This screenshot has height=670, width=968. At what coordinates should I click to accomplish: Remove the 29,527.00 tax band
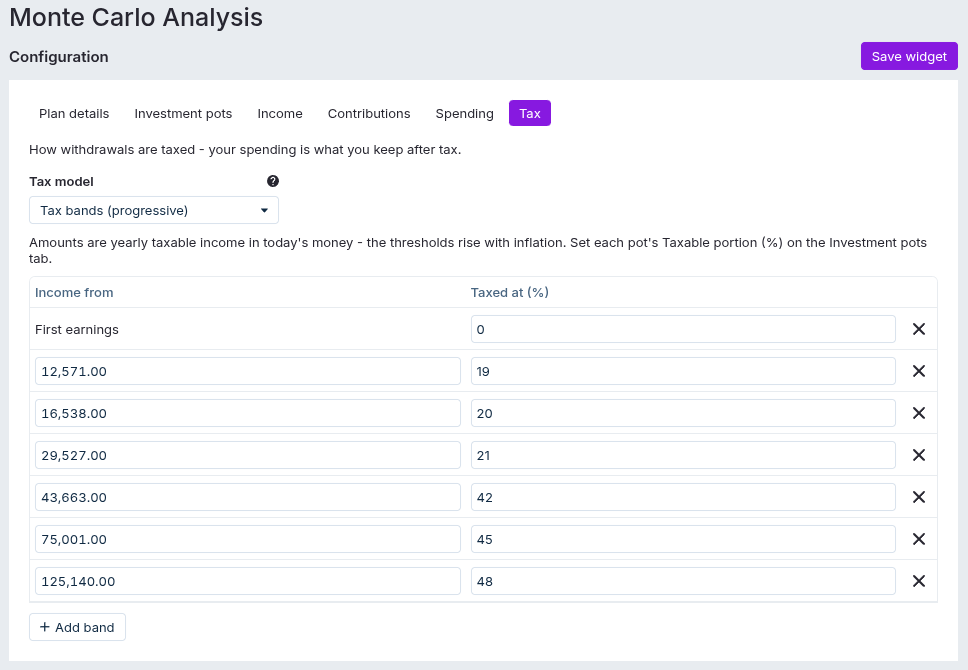(x=919, y=455)
